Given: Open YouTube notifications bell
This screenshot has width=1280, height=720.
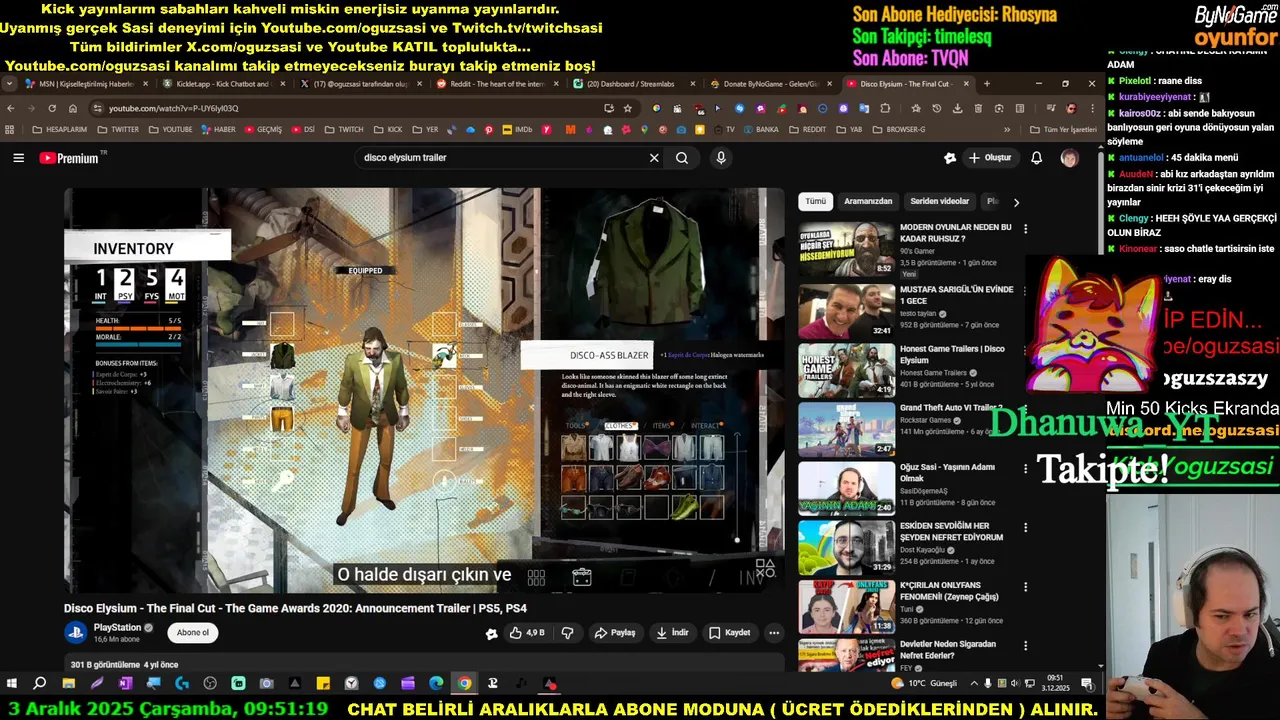Looking at the screenshot, I should coord(1037,158).
